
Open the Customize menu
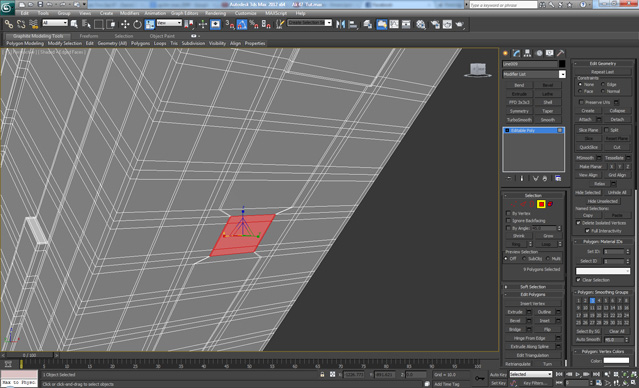[x=246, y=13]
